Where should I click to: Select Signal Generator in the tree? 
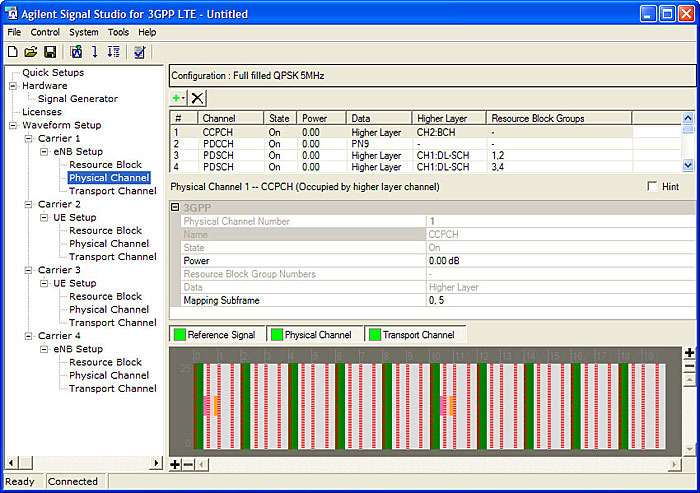(77, 99)
